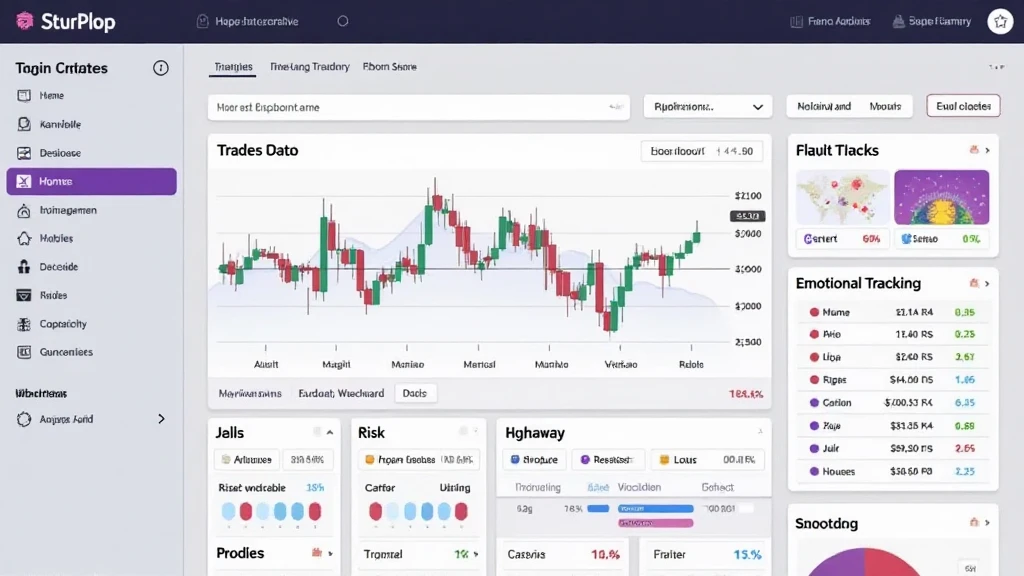
Task: Click the Copraichy sidebar icon
Action: [24, 324]
